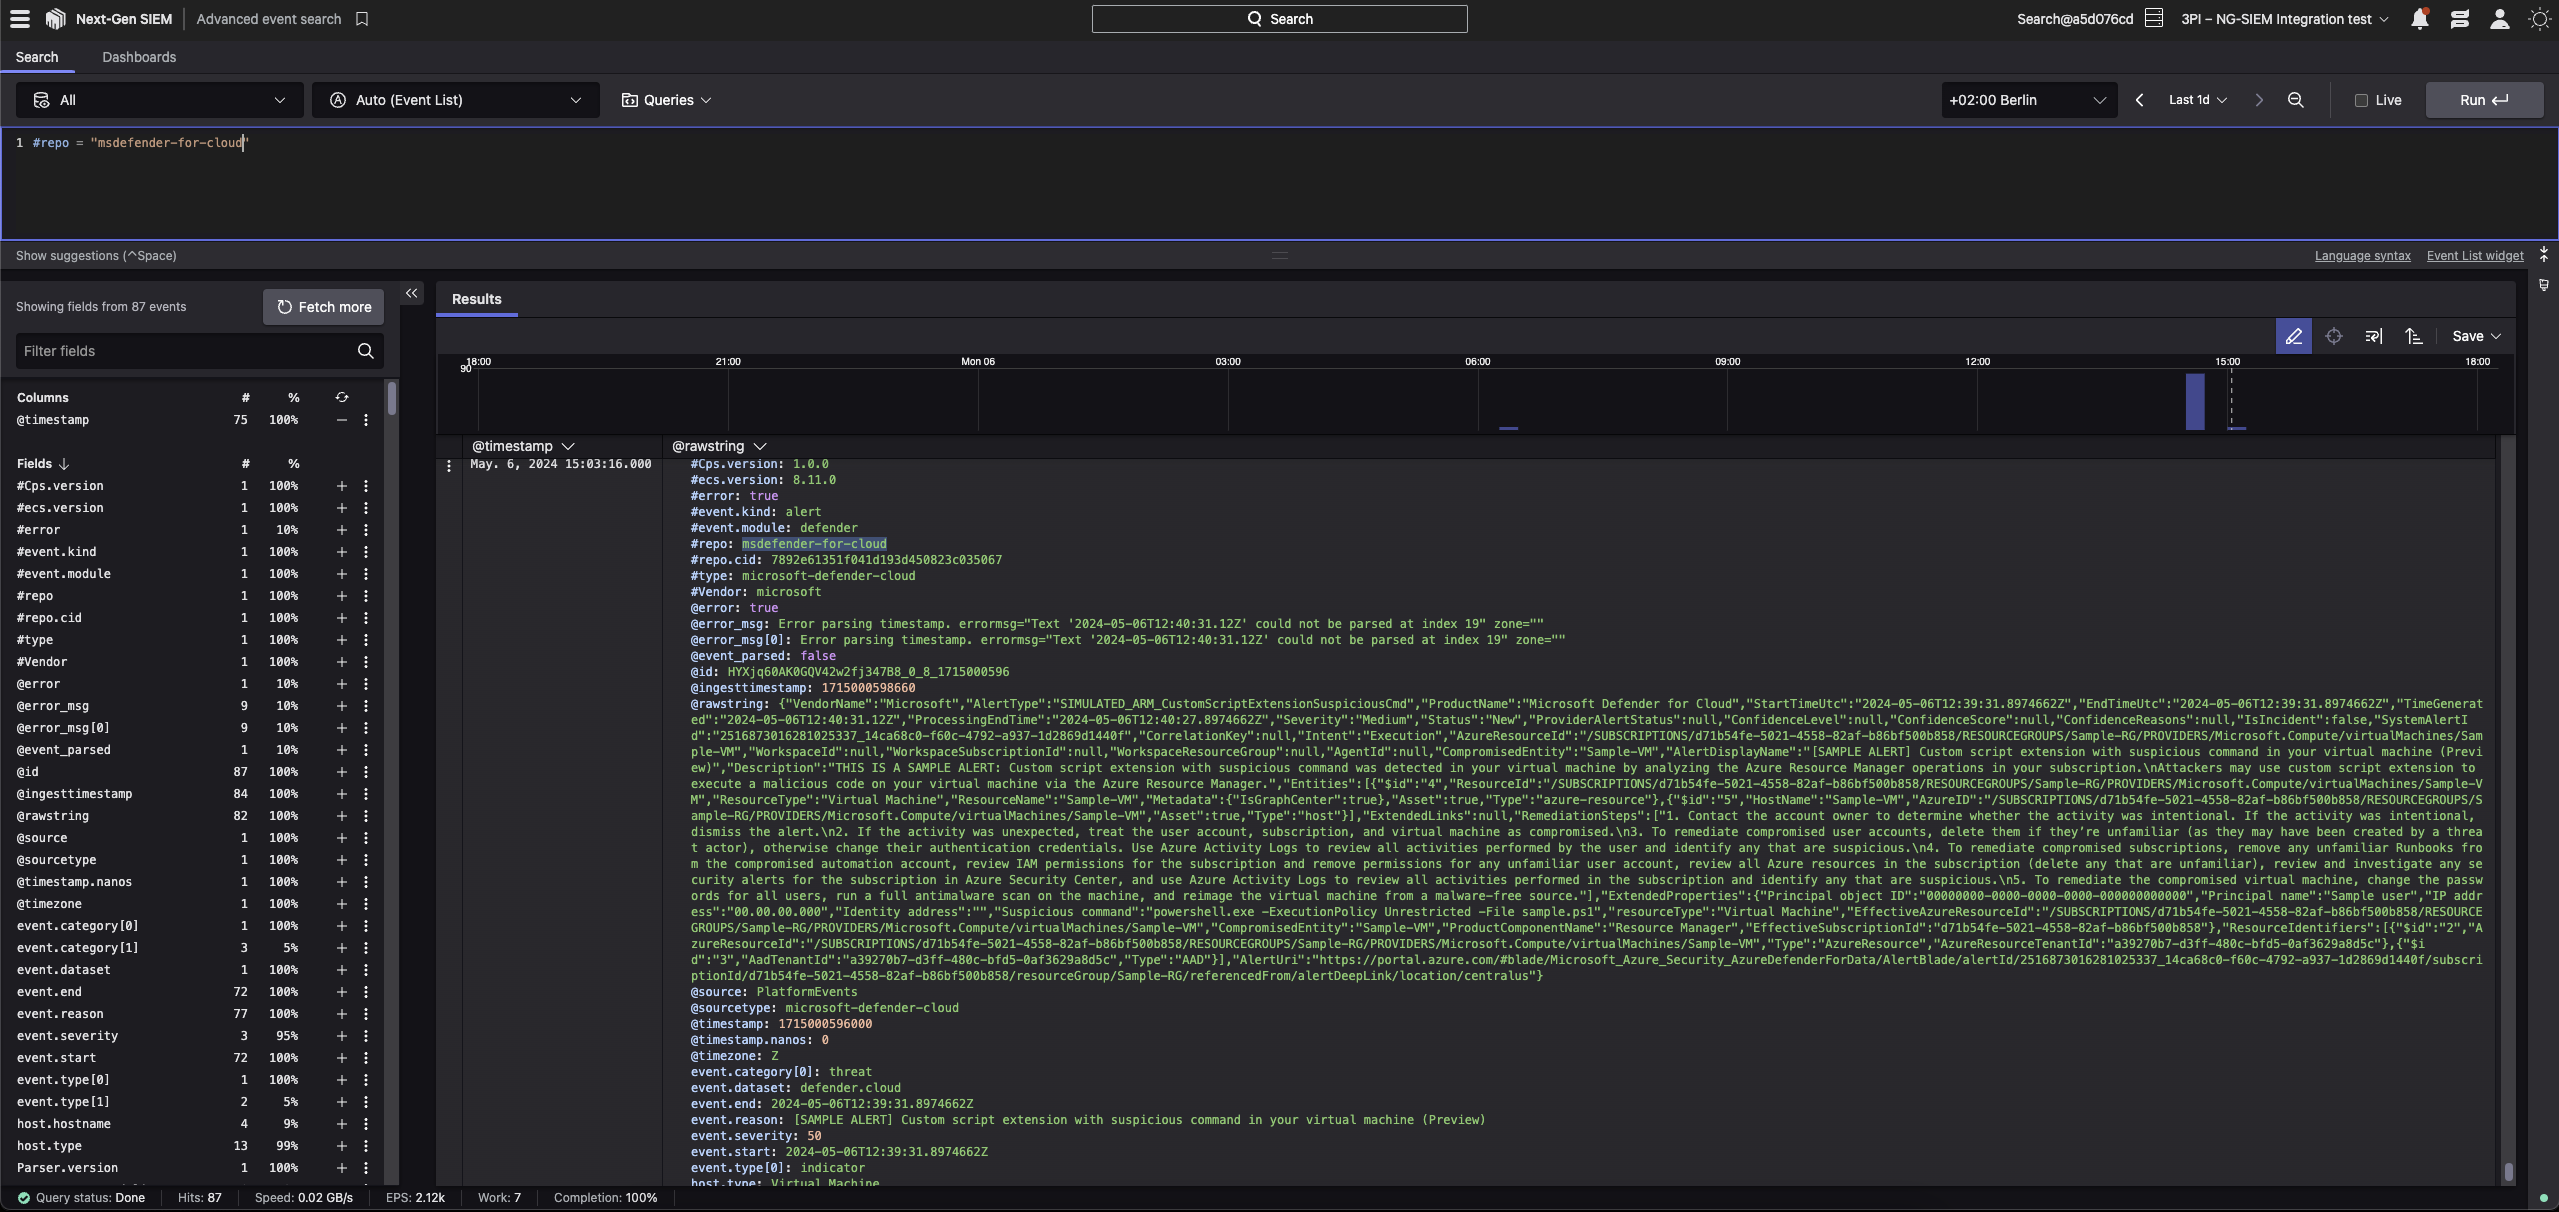Switch to the Dashboards tab
2559x1212 pixels.
[139, 57]
